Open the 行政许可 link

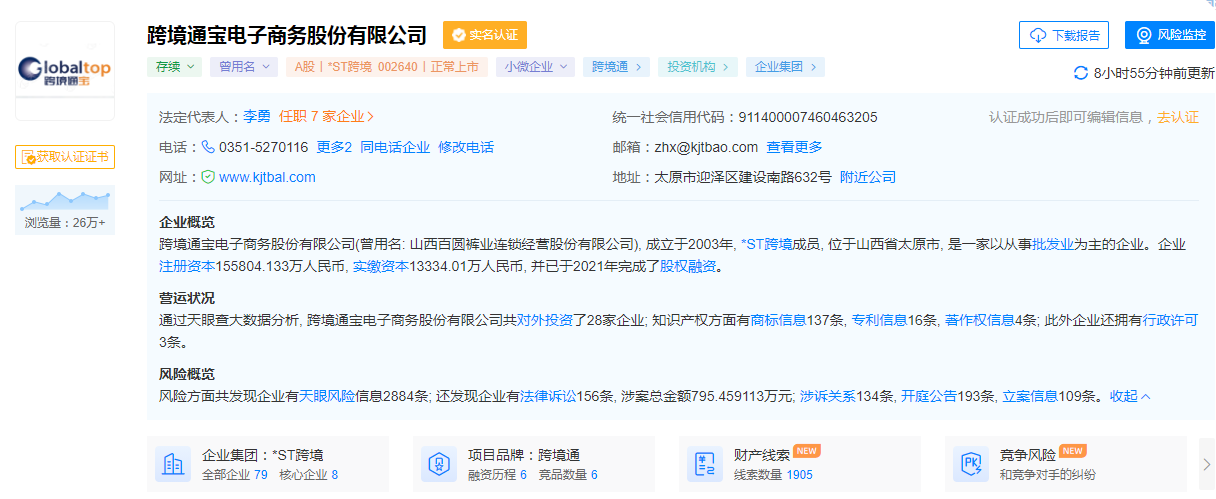[x=1171, y=320]
